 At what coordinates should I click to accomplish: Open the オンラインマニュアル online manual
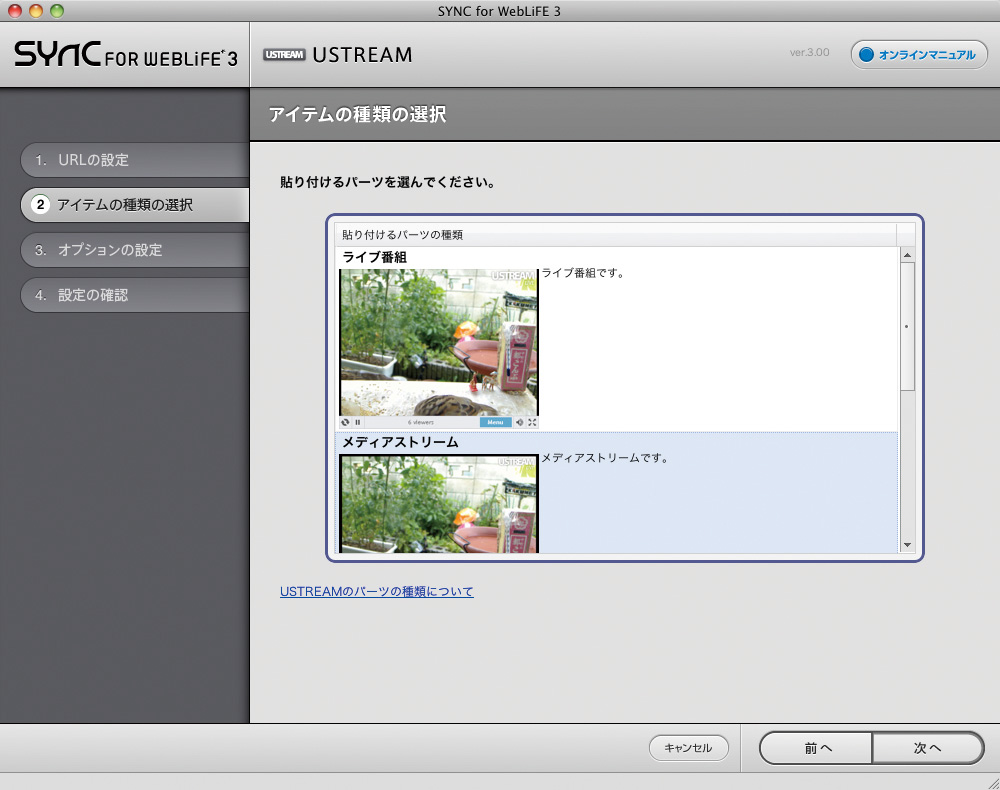click(x=918, y=55)
